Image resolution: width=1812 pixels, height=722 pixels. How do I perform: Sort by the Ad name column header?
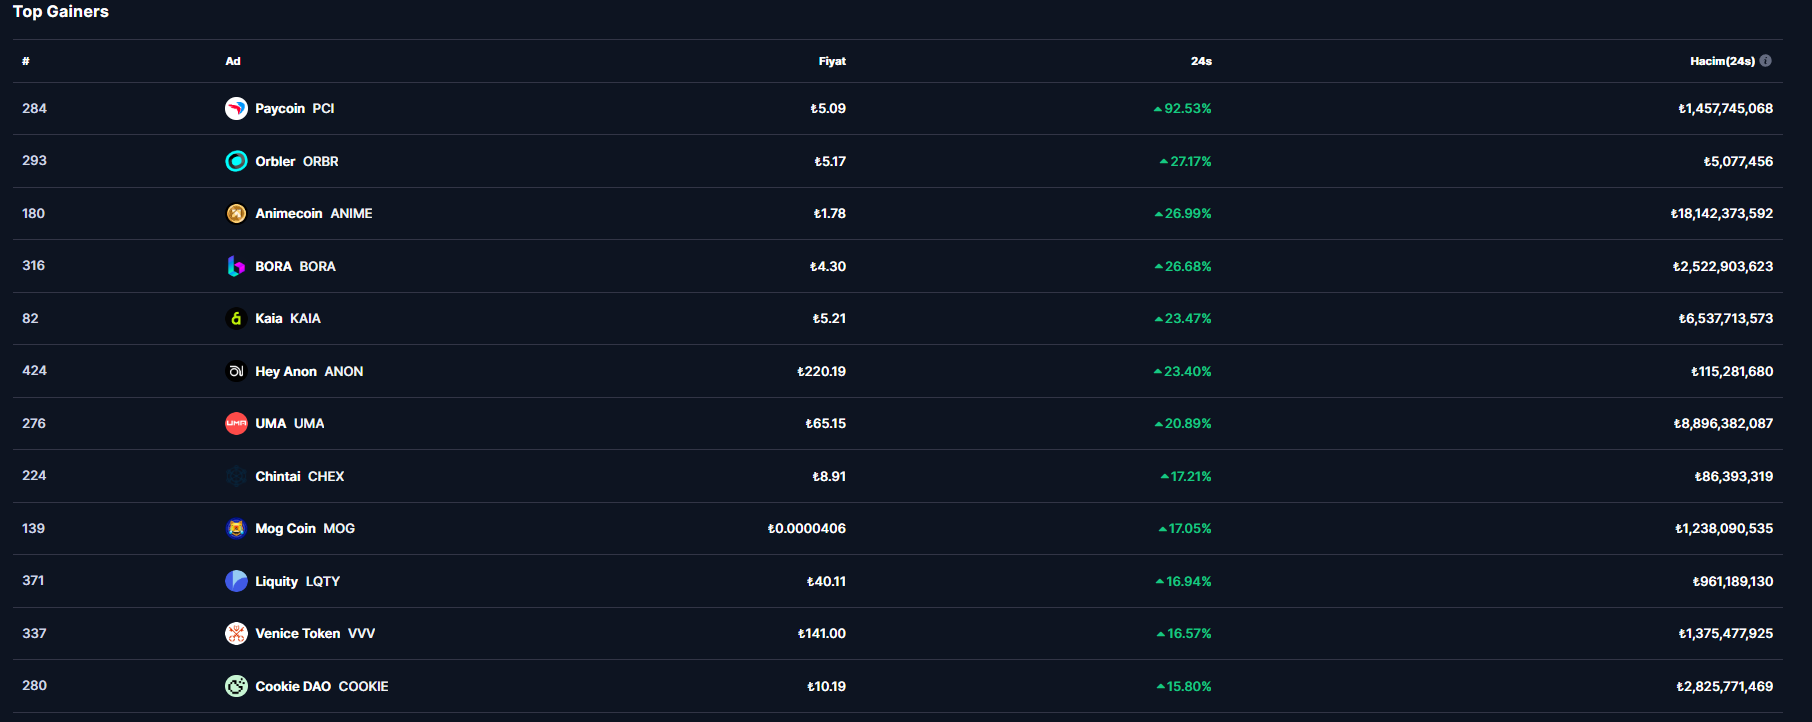point(233,61)
